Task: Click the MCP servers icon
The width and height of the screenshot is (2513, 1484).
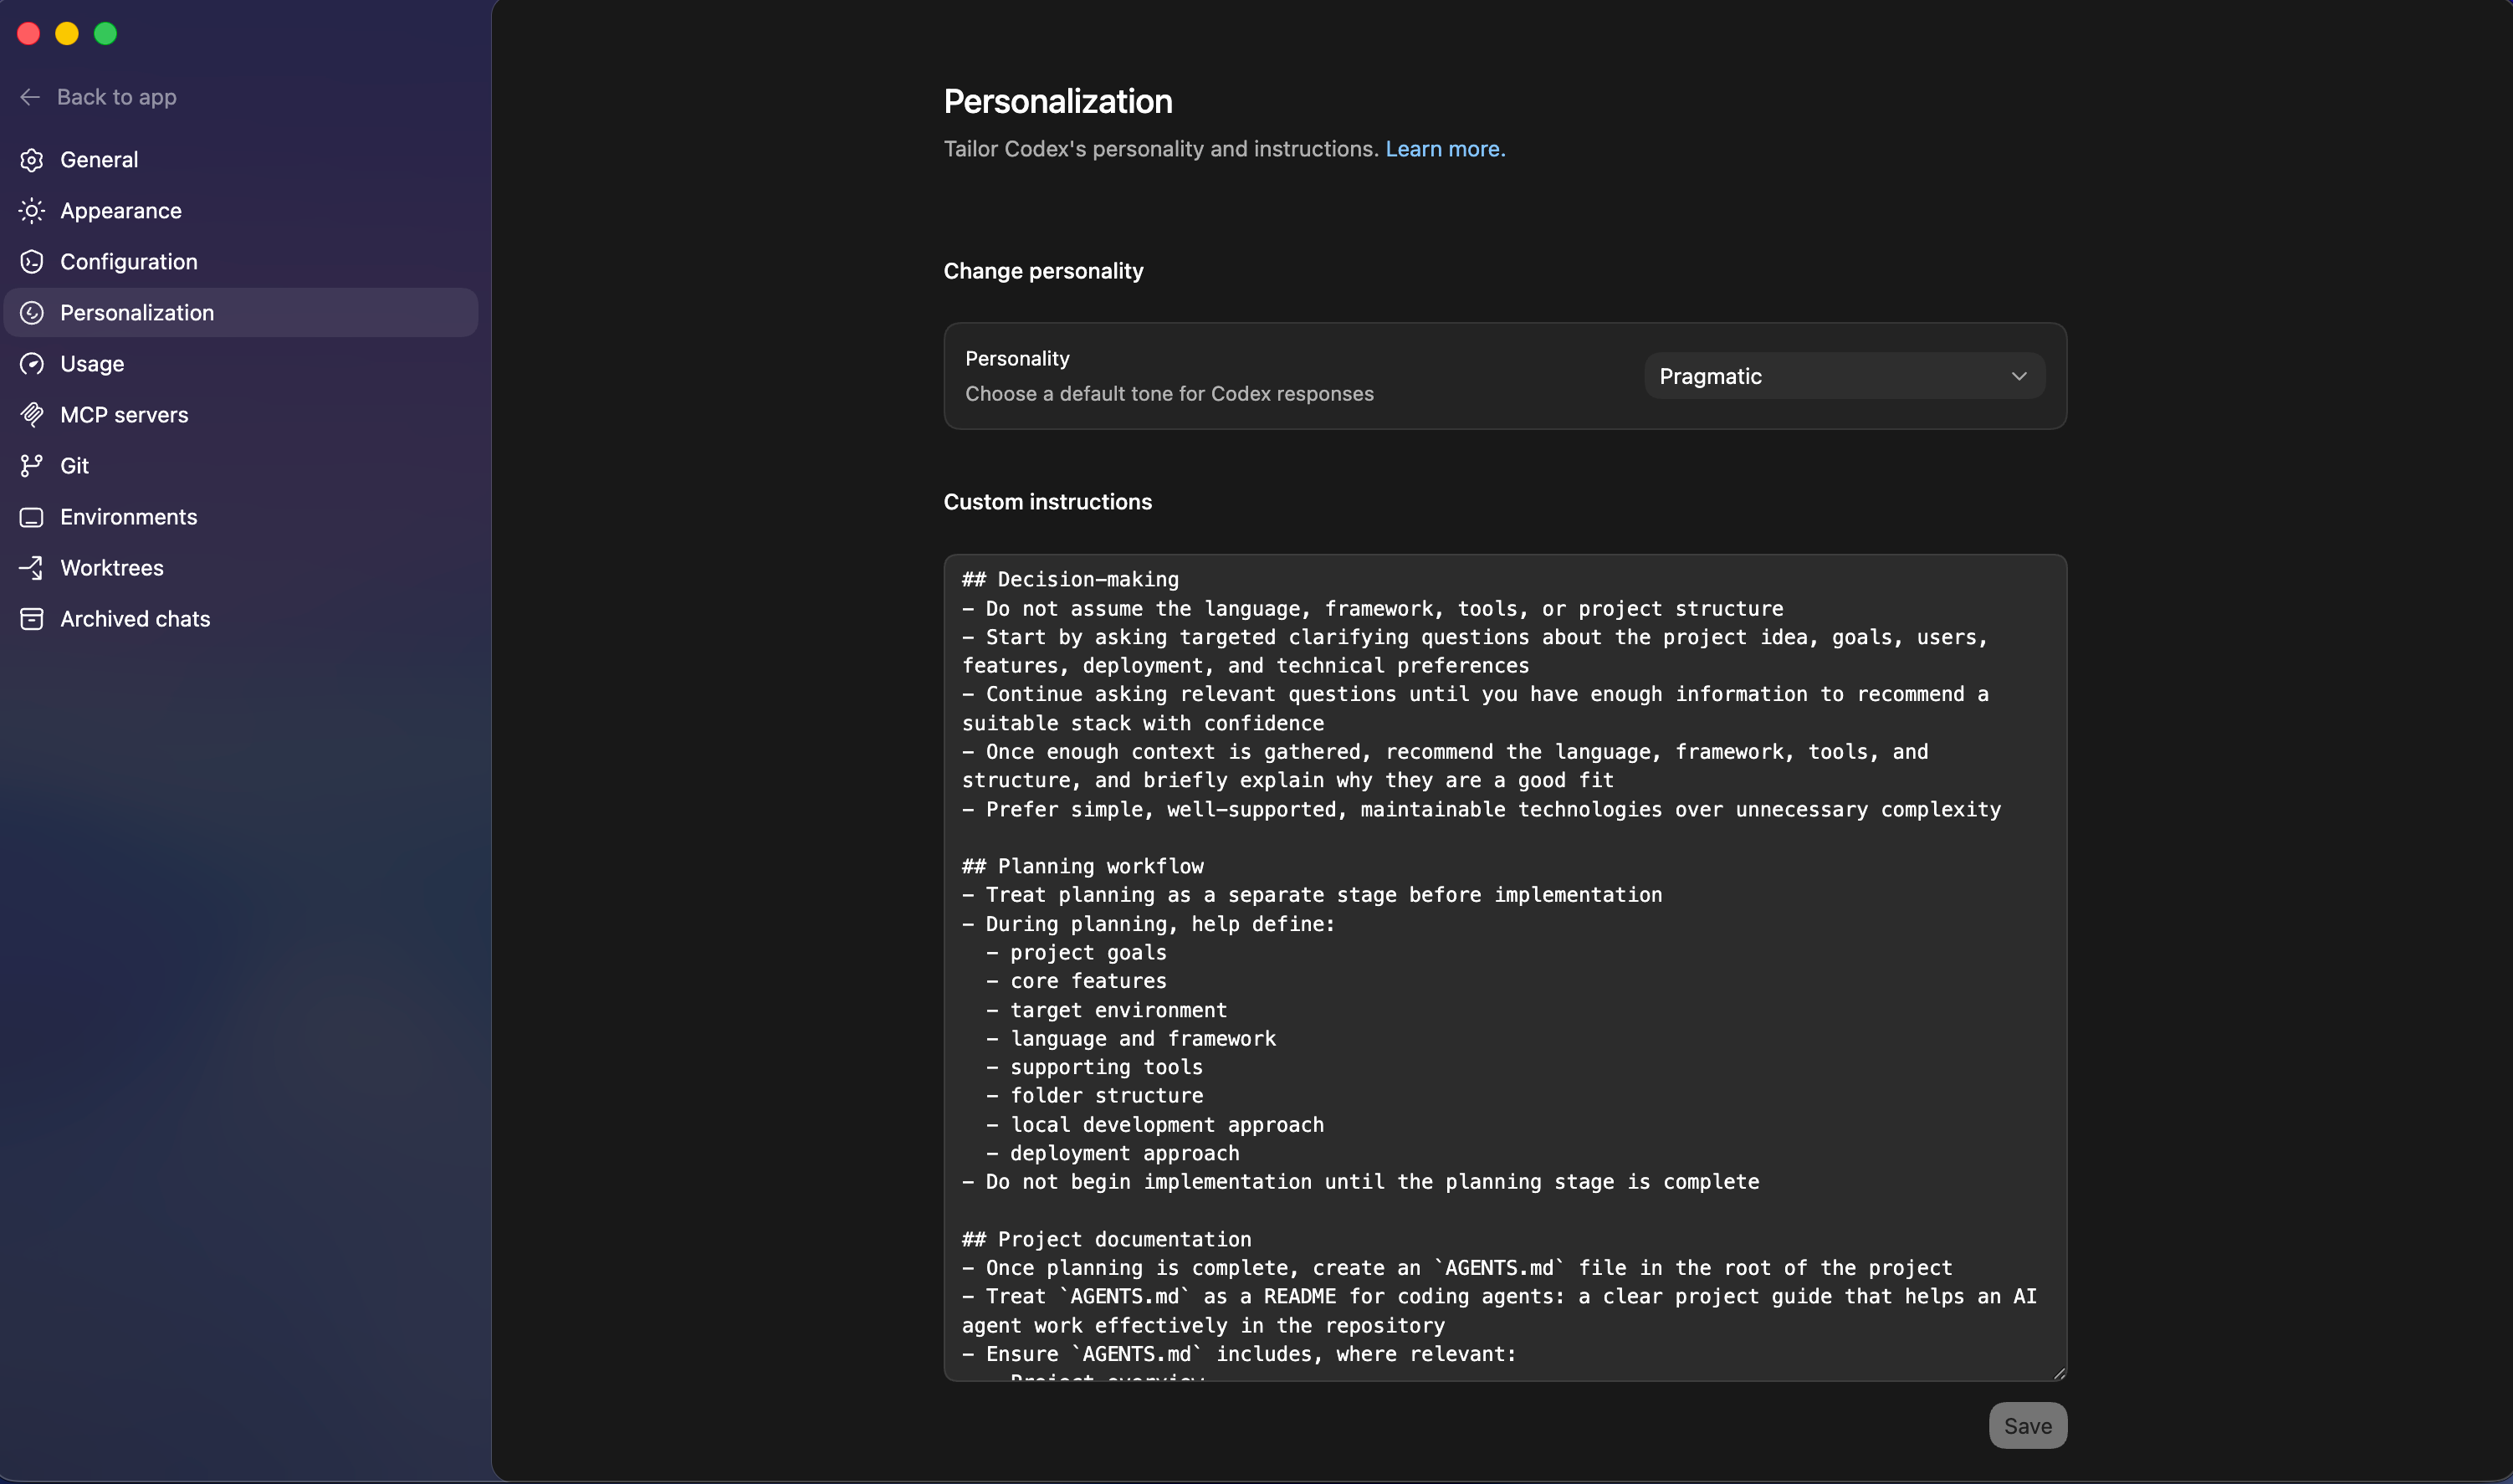Action: click(x=32, y=415)
